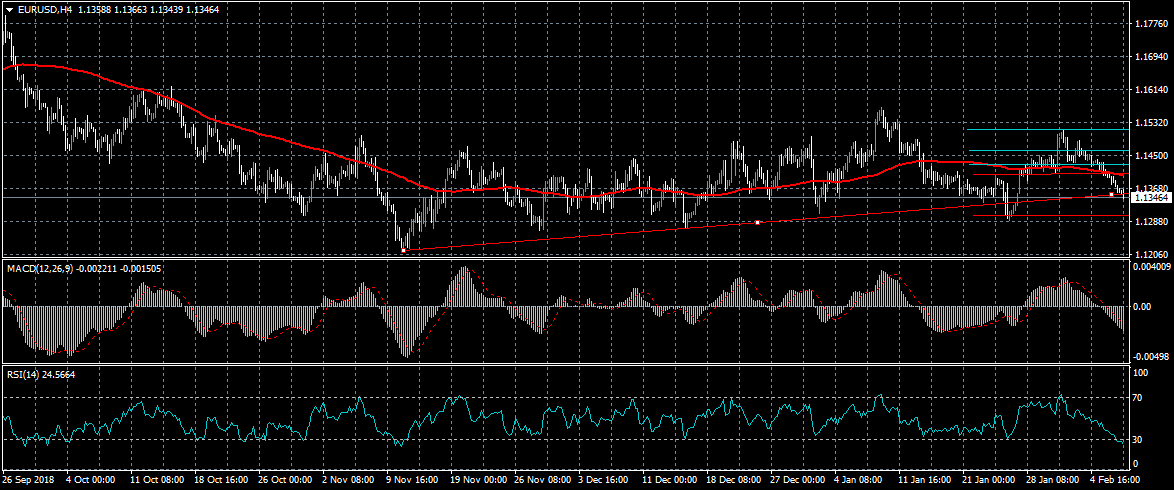This screenshot has width=1174, height=490.
Task: Click the triangle arrow beside EURUSD,H4
Action: [x=8, y=9]
